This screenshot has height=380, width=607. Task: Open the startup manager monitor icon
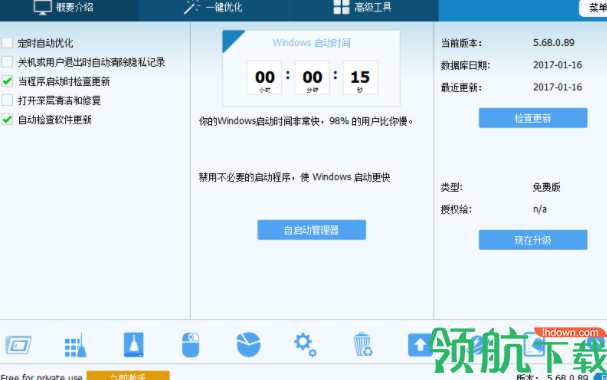coord(18,345)
